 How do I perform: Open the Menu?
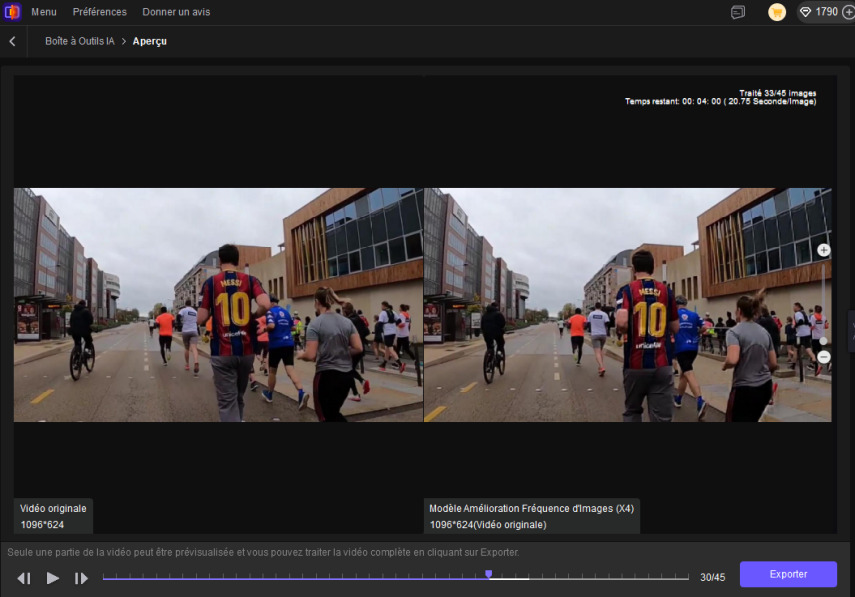click(x=44, y=12)
